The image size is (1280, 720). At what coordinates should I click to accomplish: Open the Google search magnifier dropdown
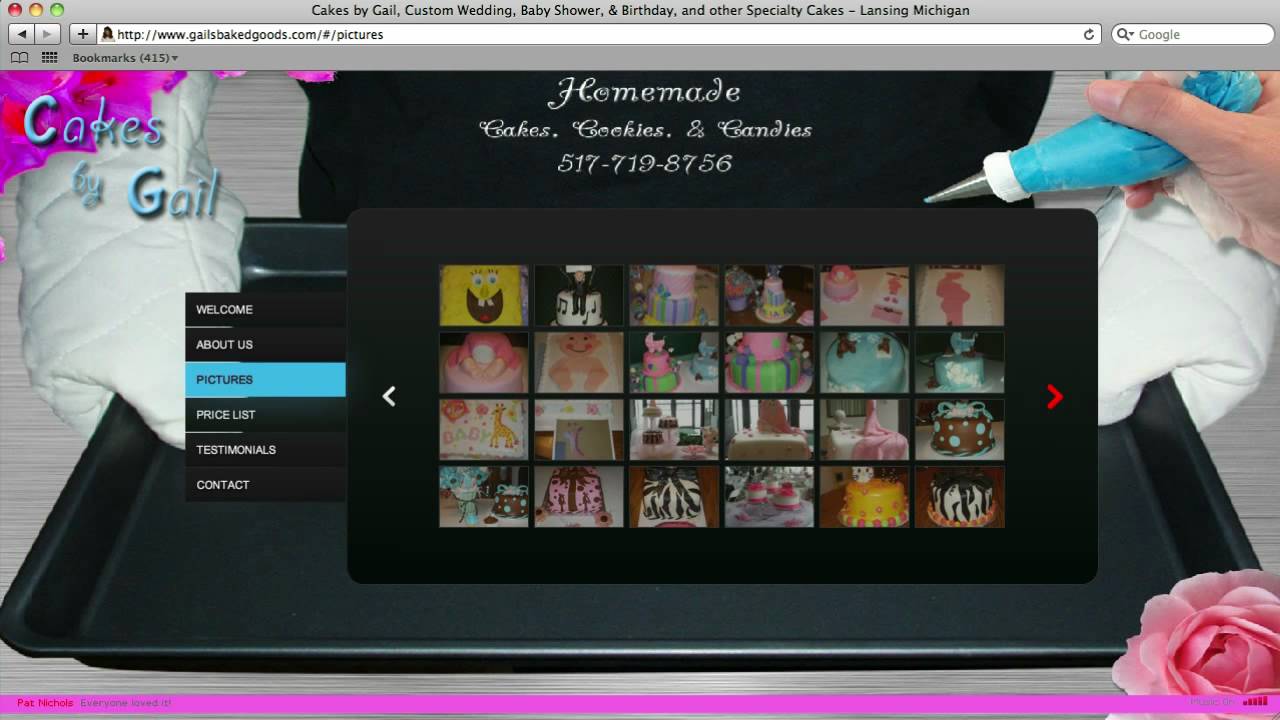click(1127, 34)
